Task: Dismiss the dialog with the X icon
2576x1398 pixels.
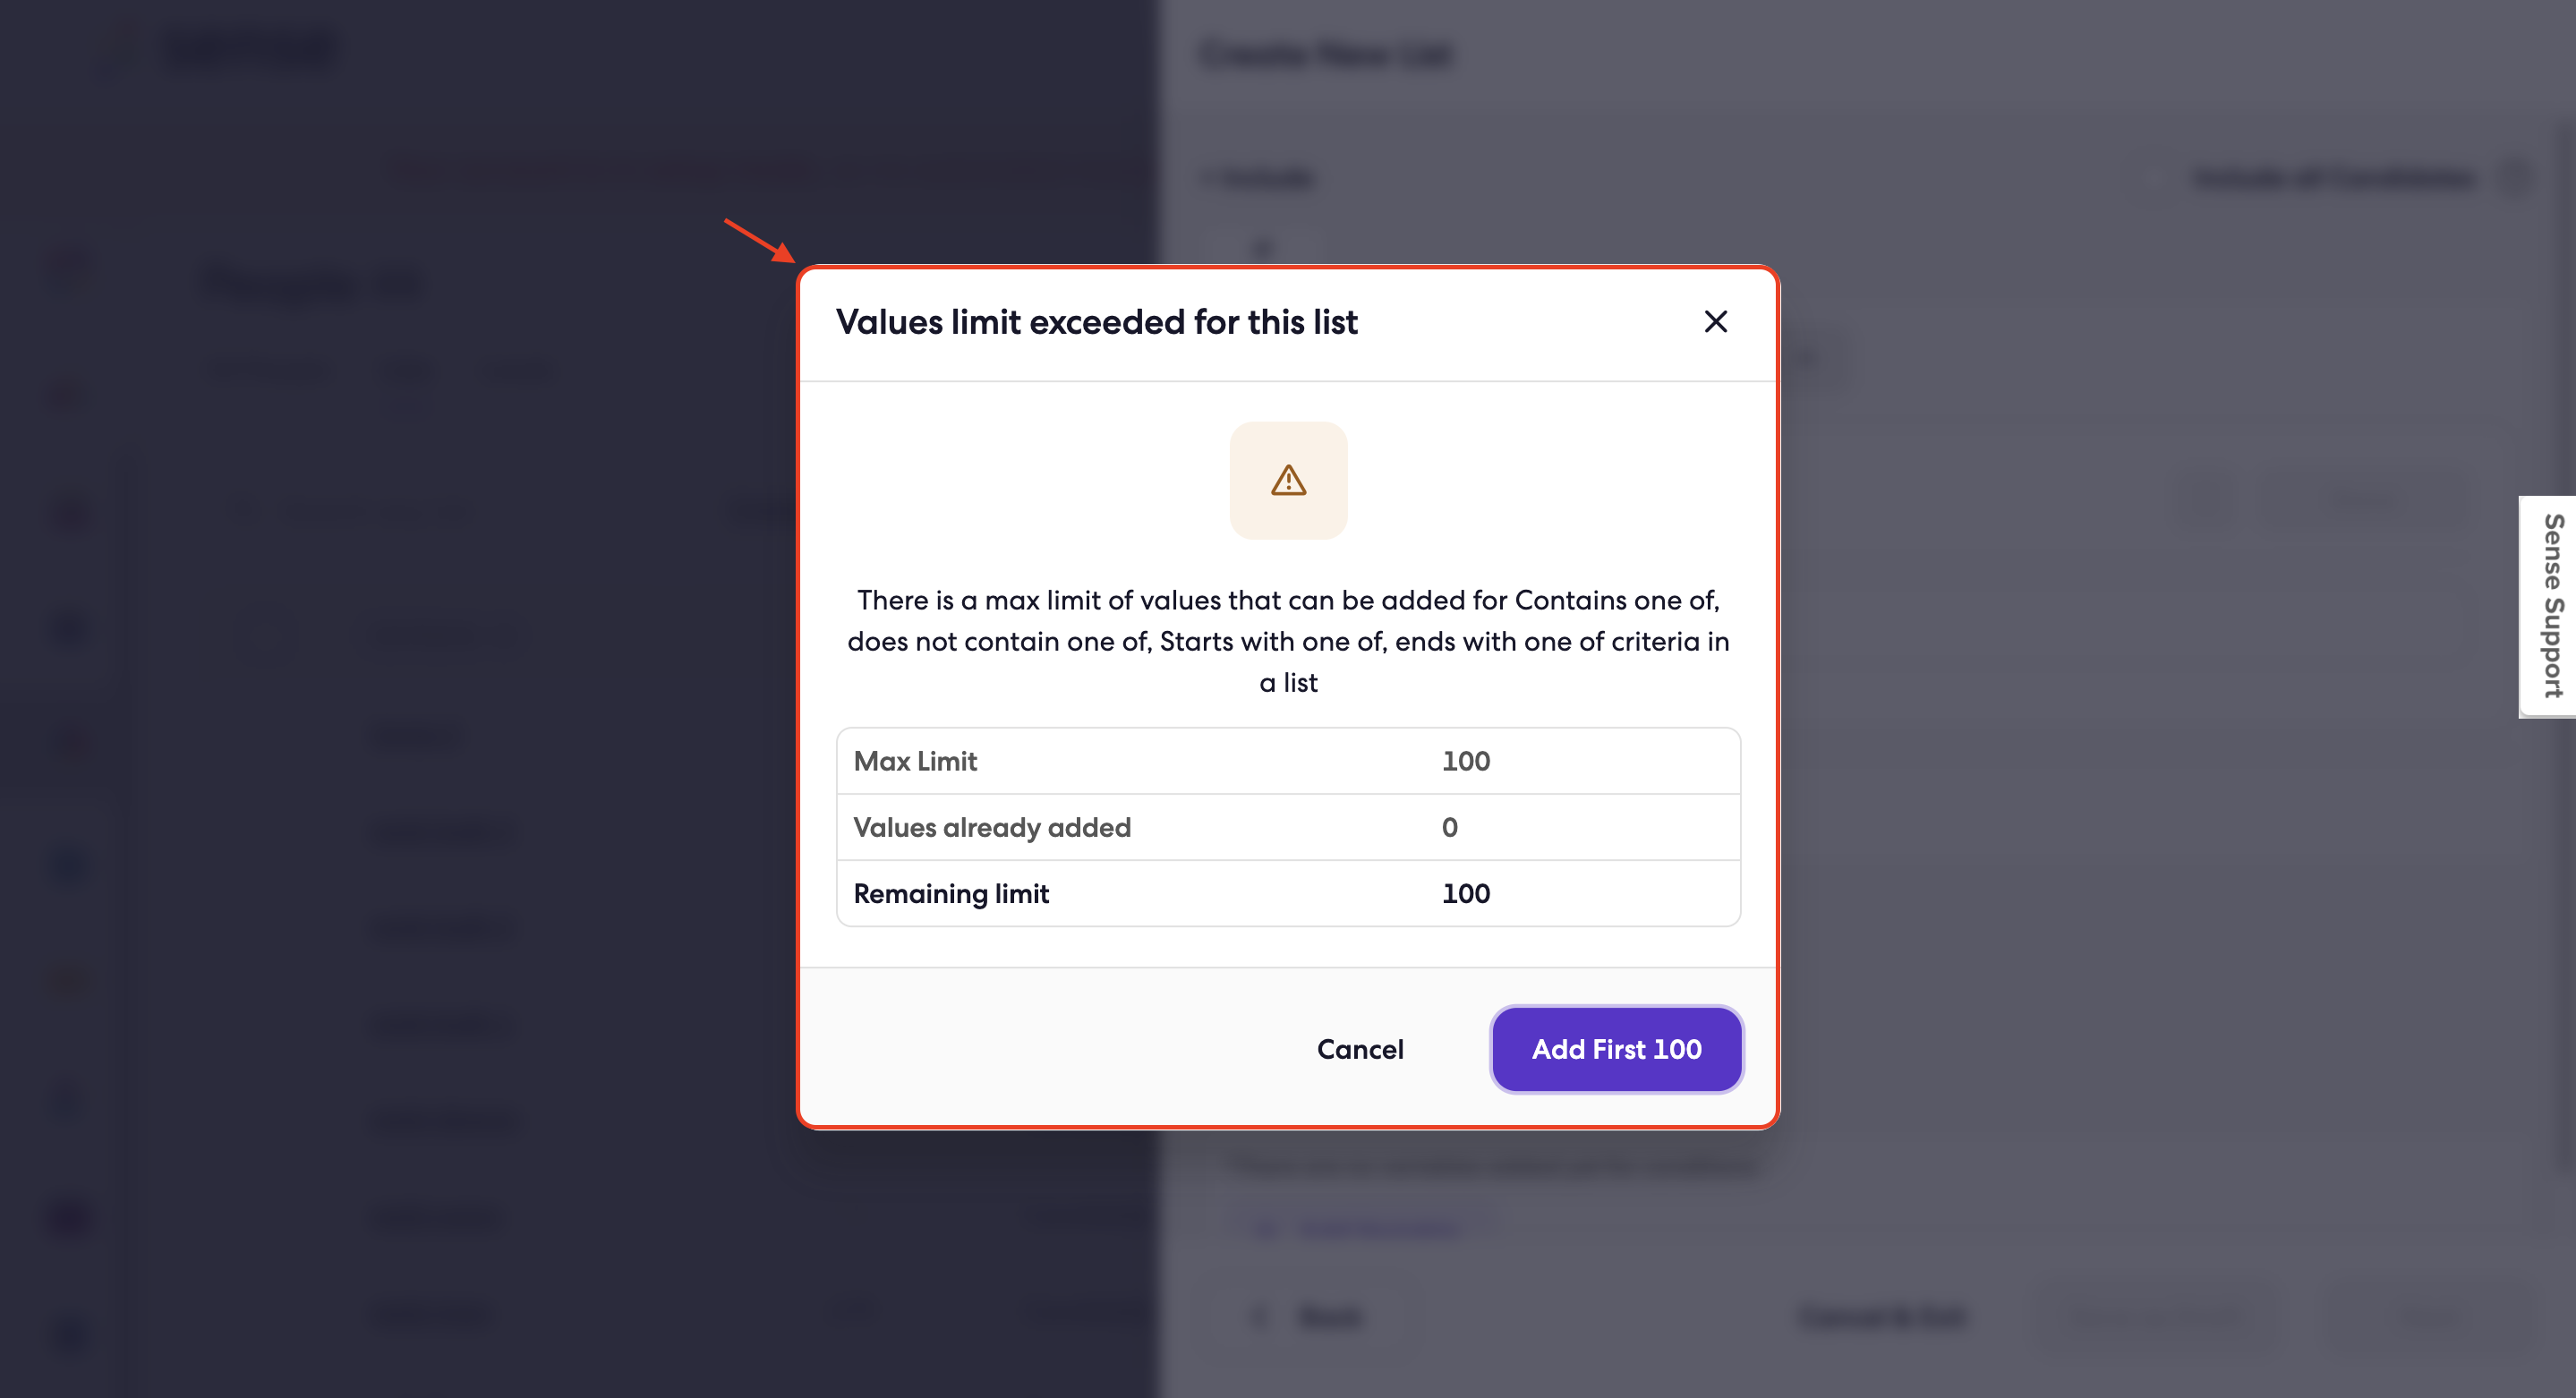Action: [x=1716, y=322]
